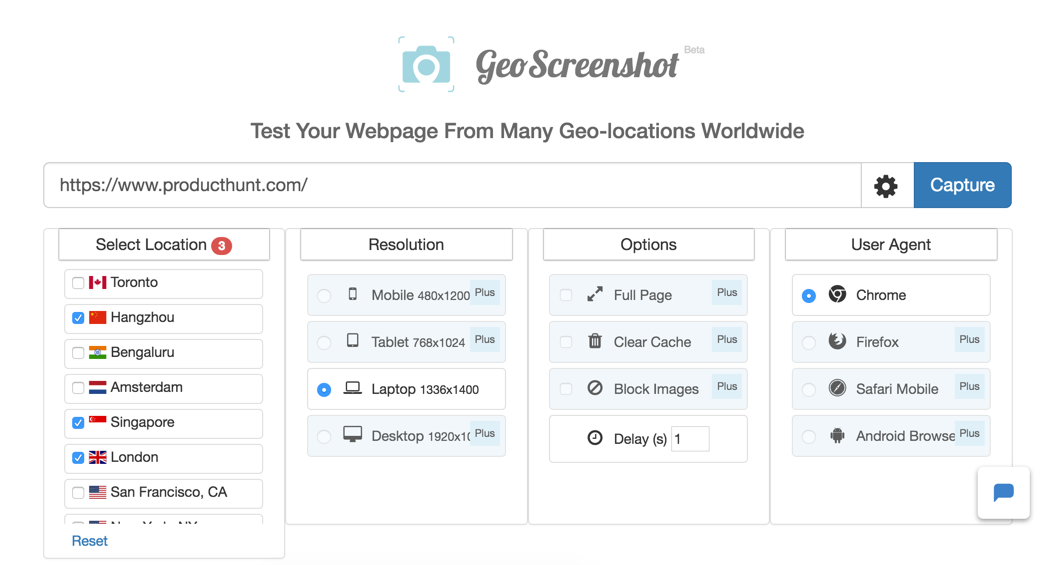Click the Chrome browser icon
Viewport: 1052px width, 565px height.
click(837, 294)
